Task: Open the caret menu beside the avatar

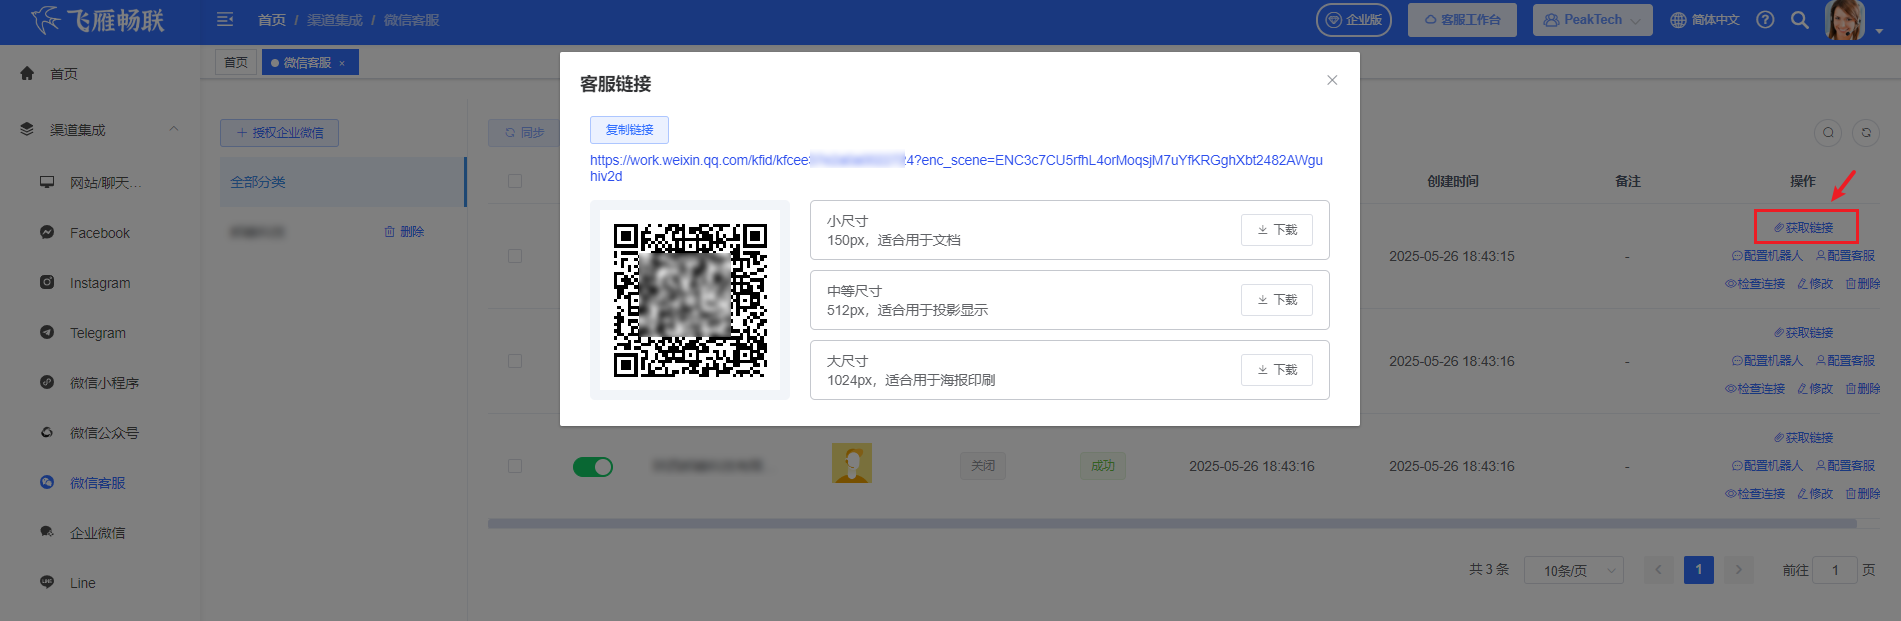Action: coord(1879,31)
